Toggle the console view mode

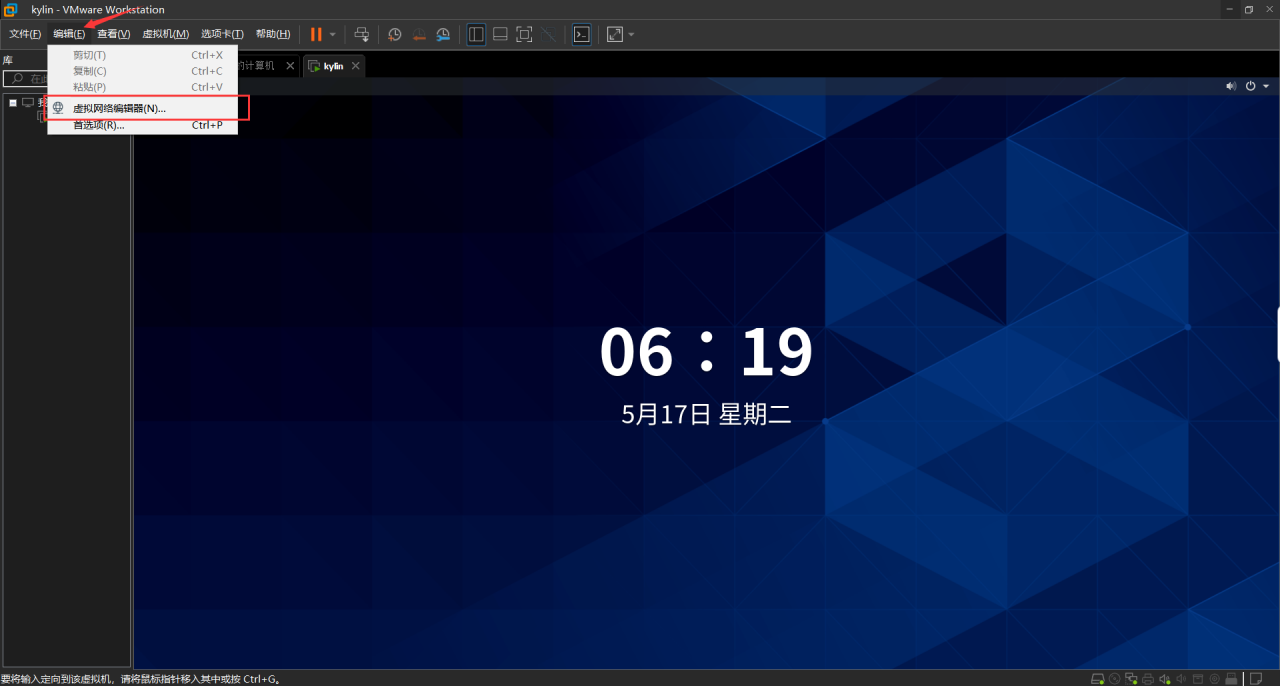pos(581,34)
